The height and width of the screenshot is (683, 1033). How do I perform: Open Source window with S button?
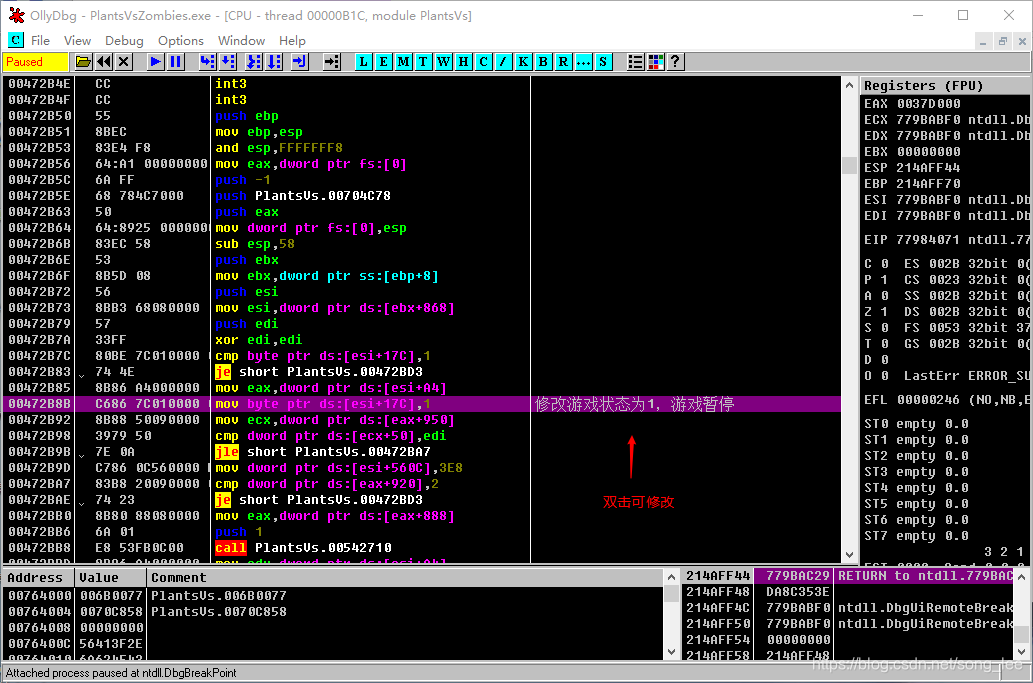603,62
